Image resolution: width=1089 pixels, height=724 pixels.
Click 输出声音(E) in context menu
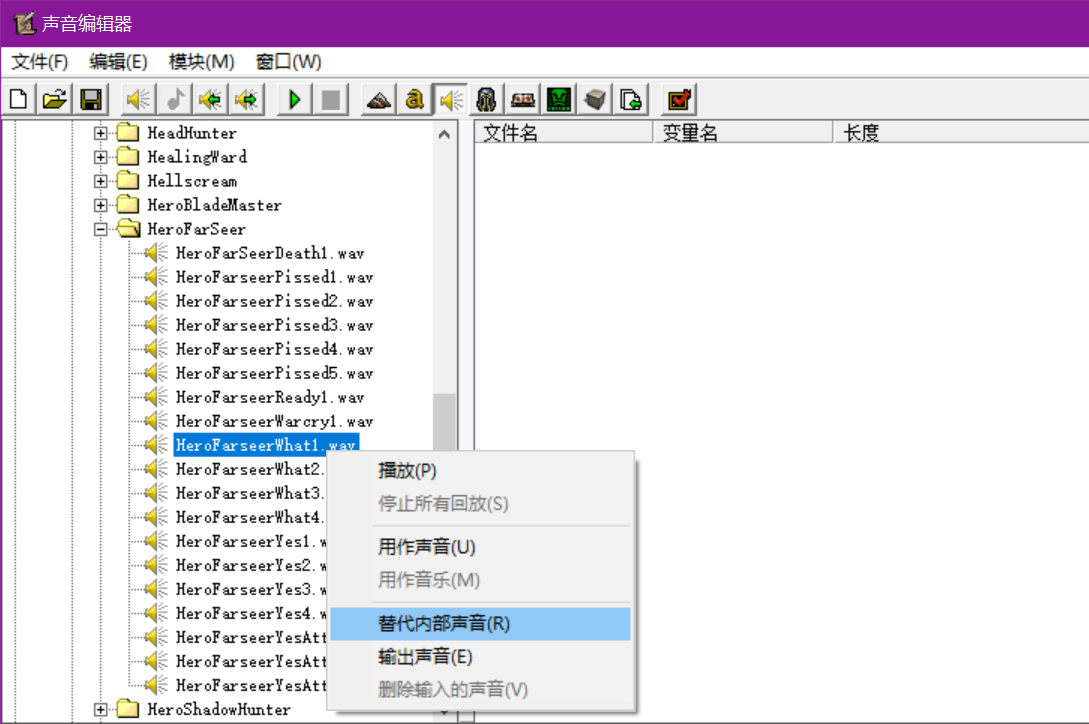pyautogui.click(x=425, y=657)
